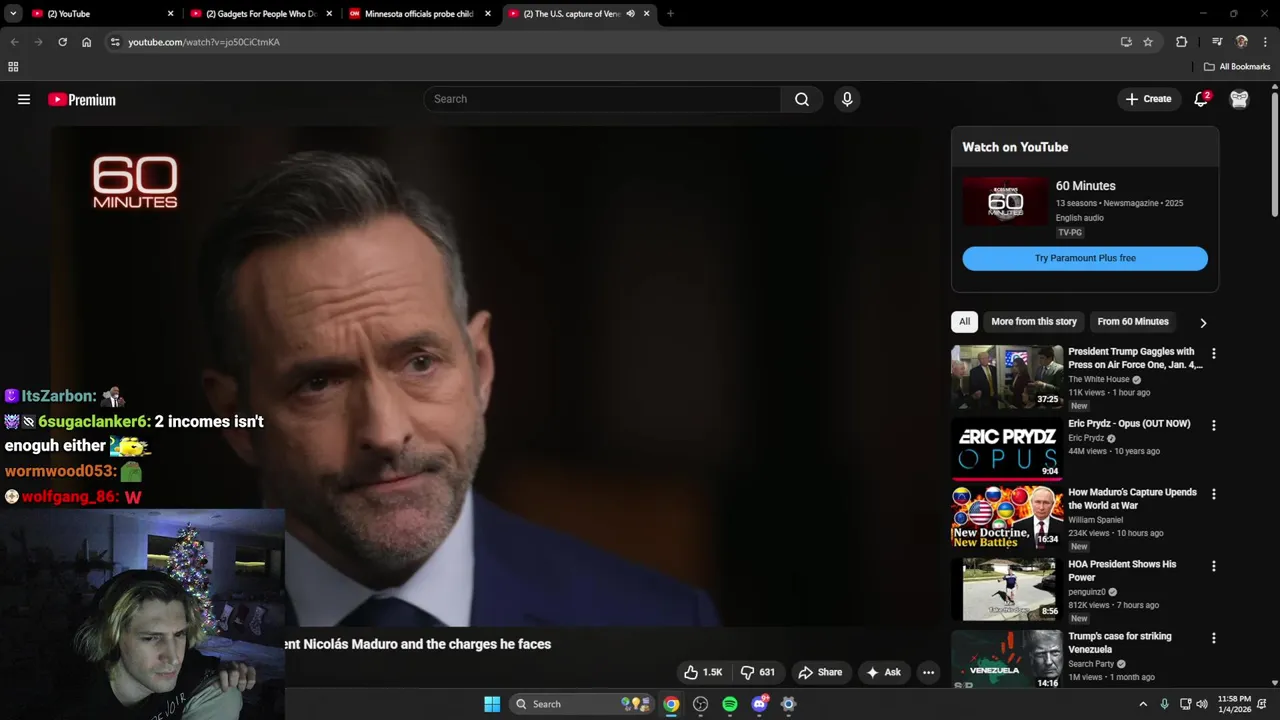The width and height of the screenshot is (1280, 720).
Task: Open the volume icon in system tray
Action: (x=1204, y=704)
